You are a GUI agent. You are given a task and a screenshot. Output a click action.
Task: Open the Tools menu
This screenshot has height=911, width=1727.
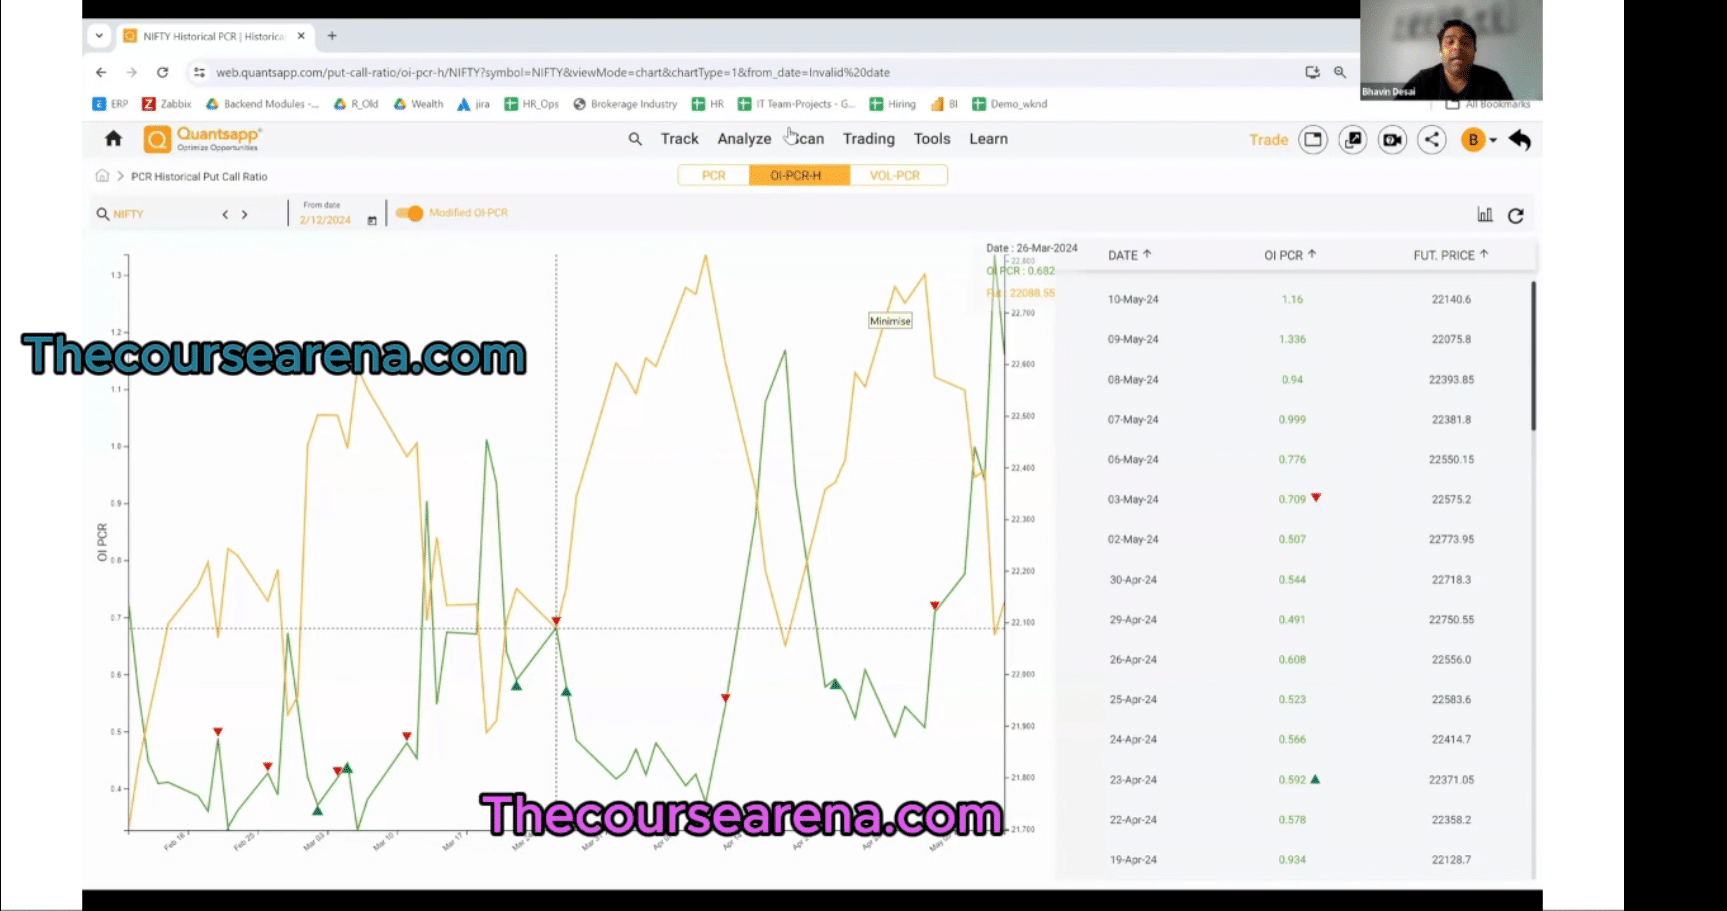(932, 139)
